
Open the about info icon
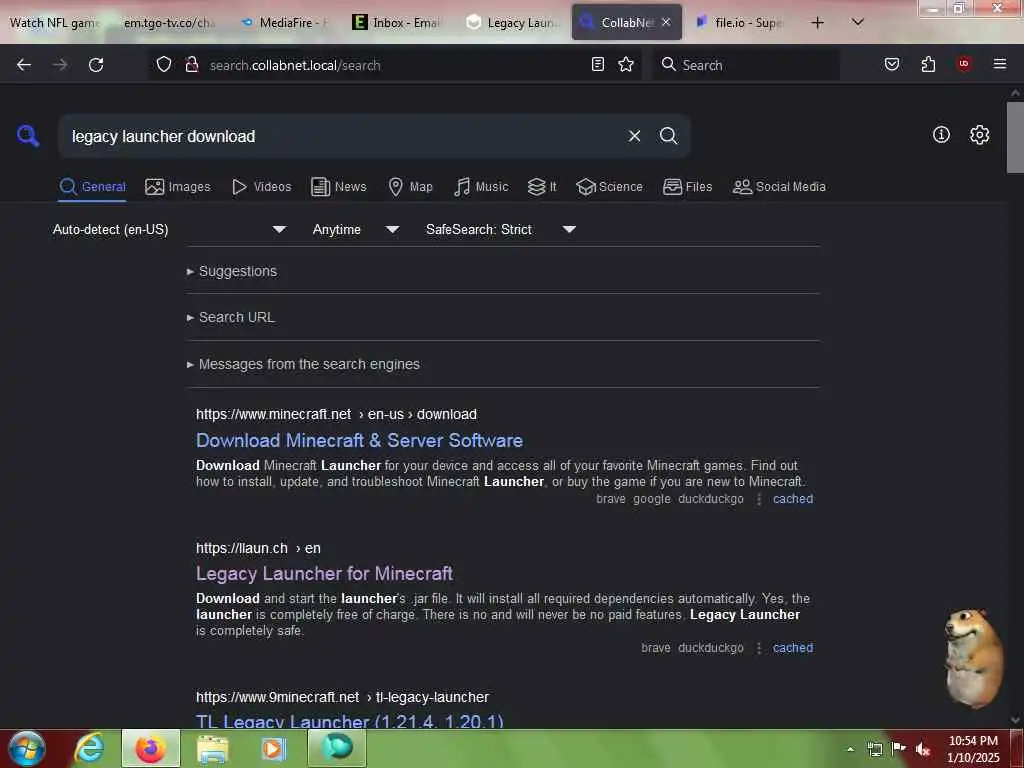point(941,135)
